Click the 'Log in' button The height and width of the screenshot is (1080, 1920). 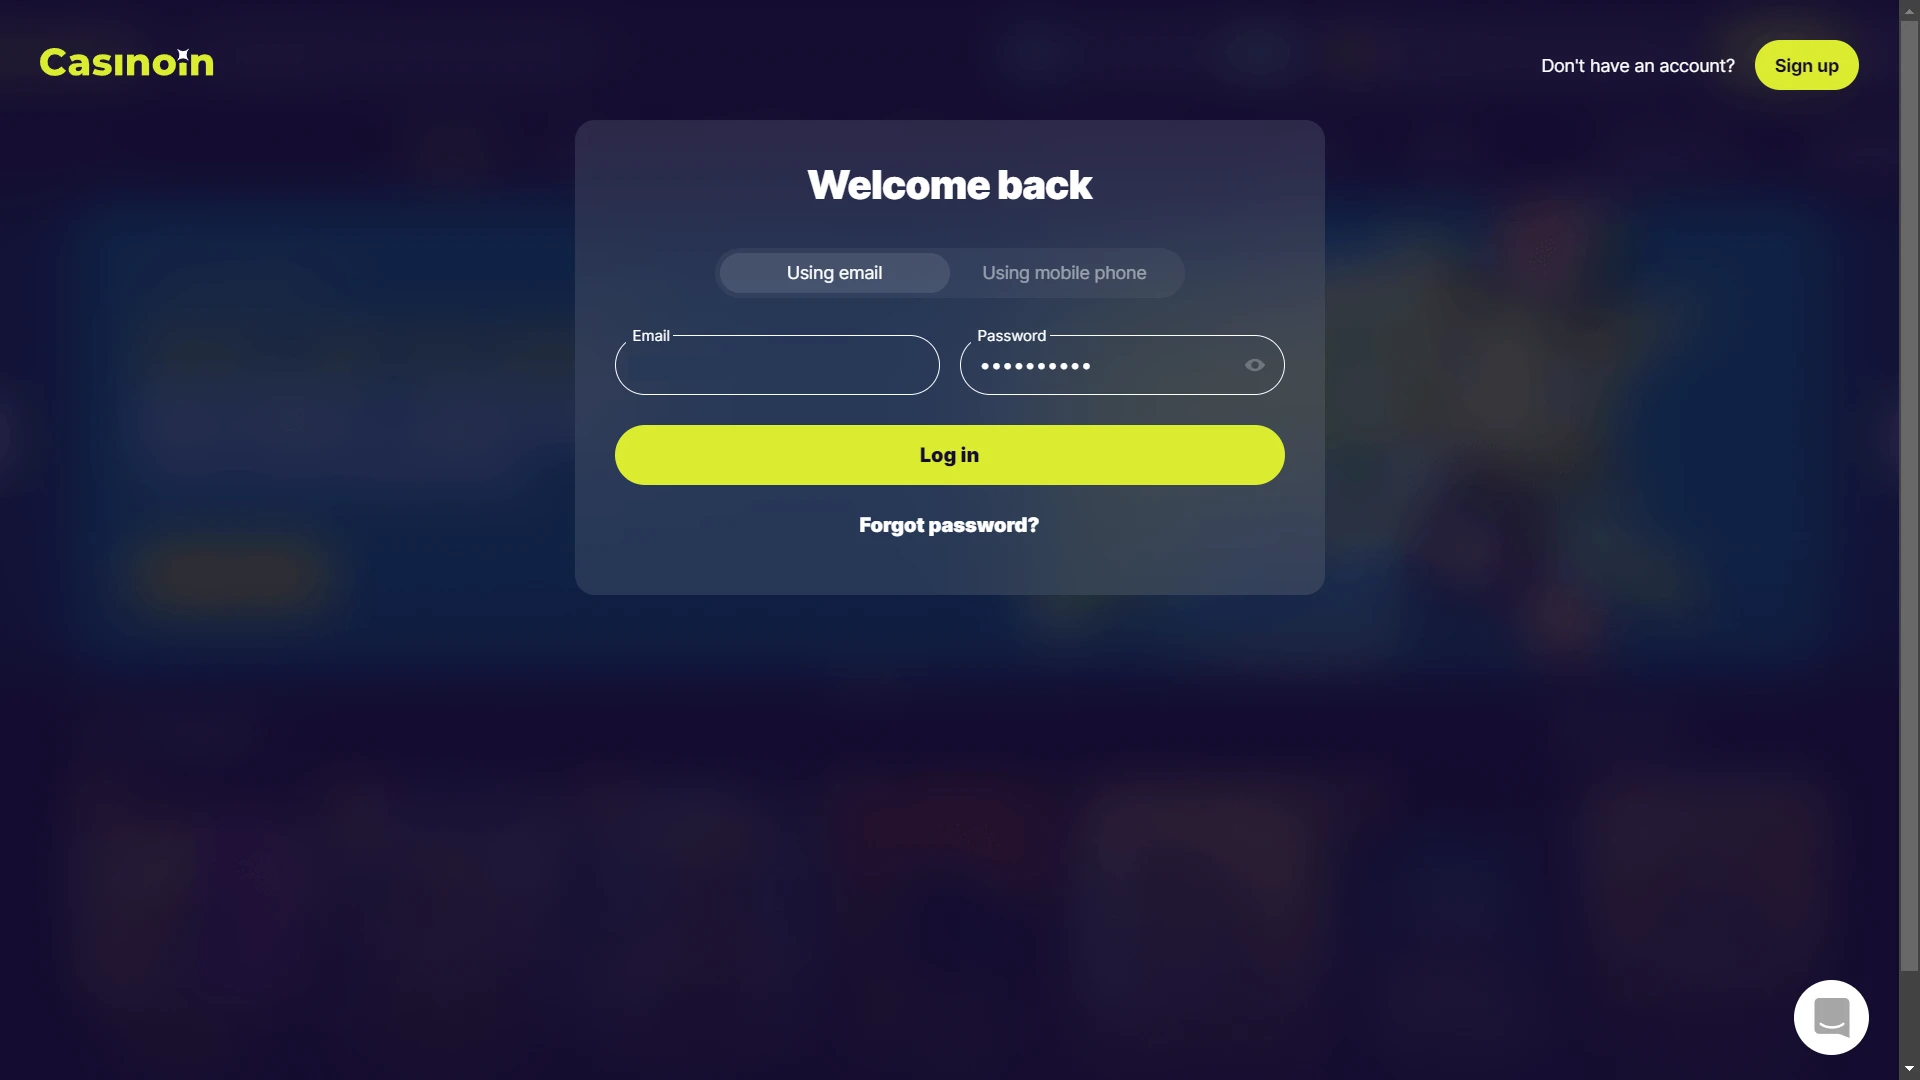point(949,454)
